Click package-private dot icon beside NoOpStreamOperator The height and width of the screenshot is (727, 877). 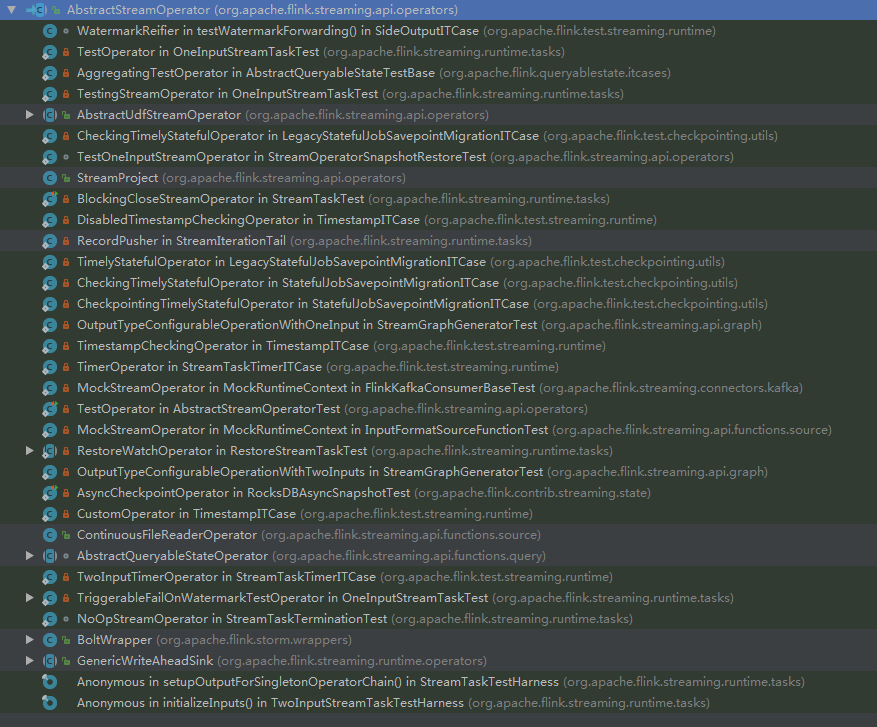tap(66, 619)
